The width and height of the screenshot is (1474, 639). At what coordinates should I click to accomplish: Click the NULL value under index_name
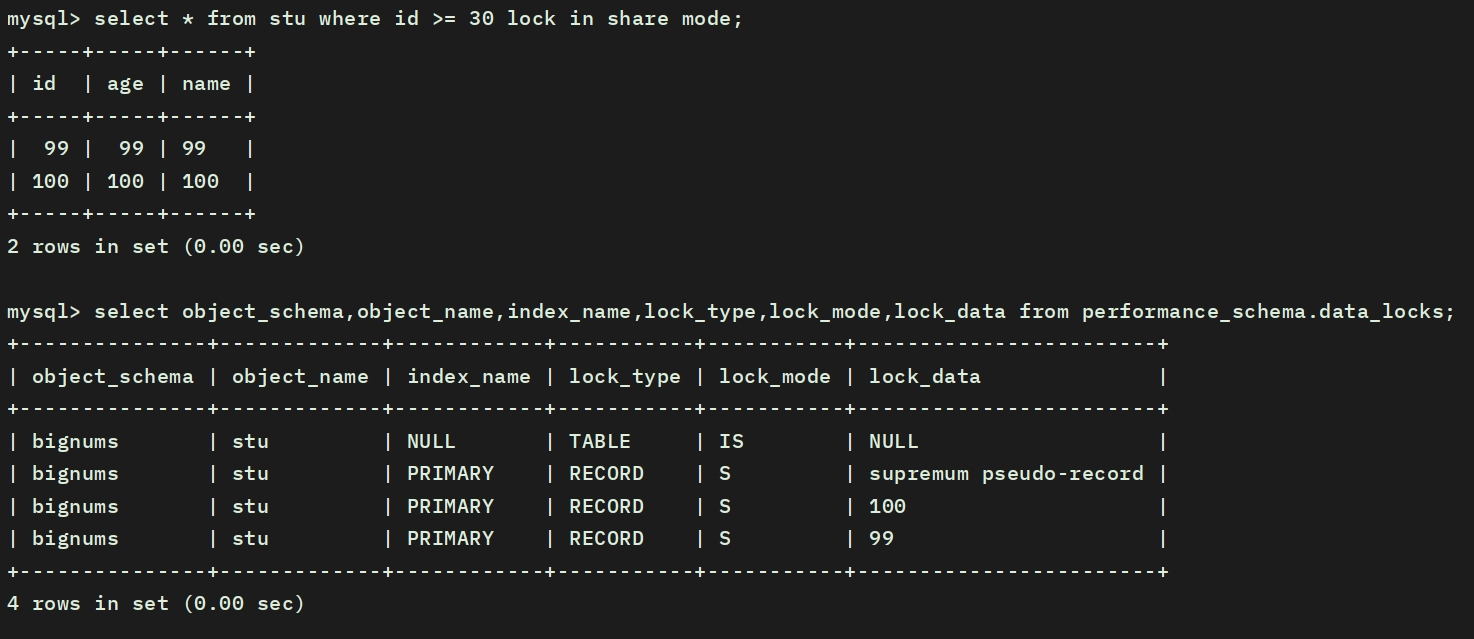pos(431,441)
